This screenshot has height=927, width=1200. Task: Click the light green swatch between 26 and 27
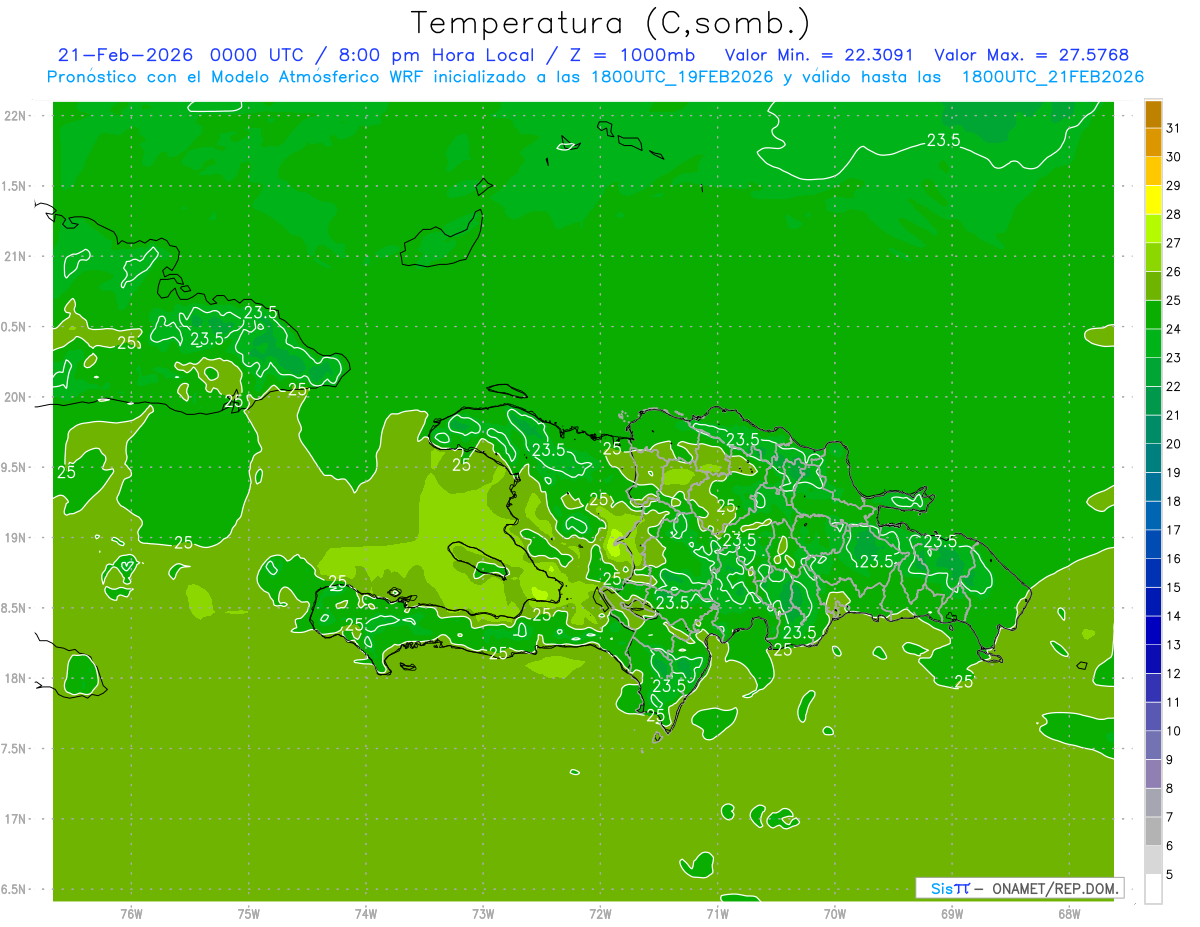(x=1153, y=257)
